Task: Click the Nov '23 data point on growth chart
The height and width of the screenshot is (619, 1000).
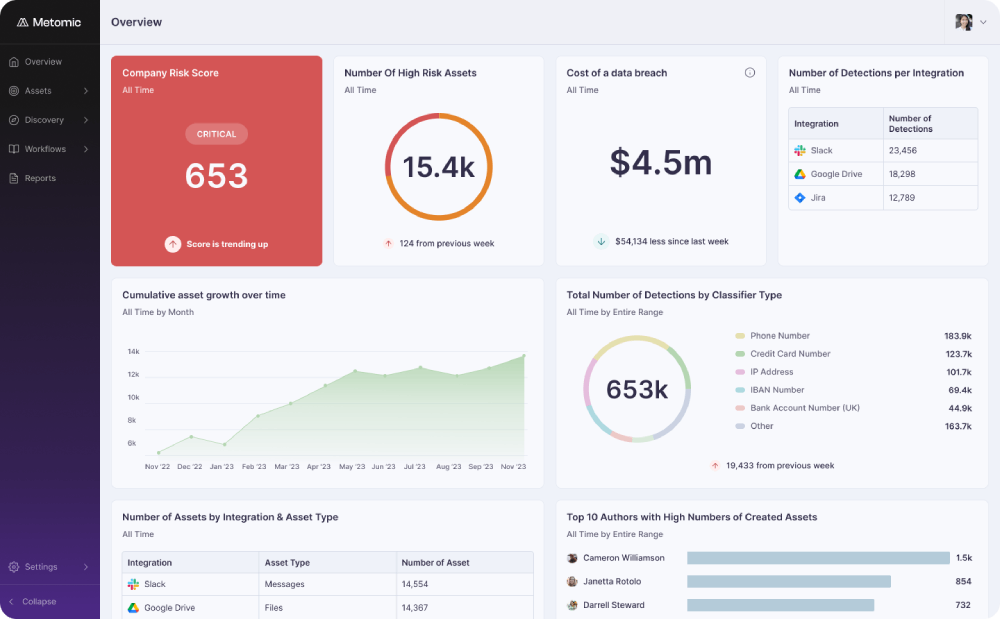Action: click(x=523, y=355)
